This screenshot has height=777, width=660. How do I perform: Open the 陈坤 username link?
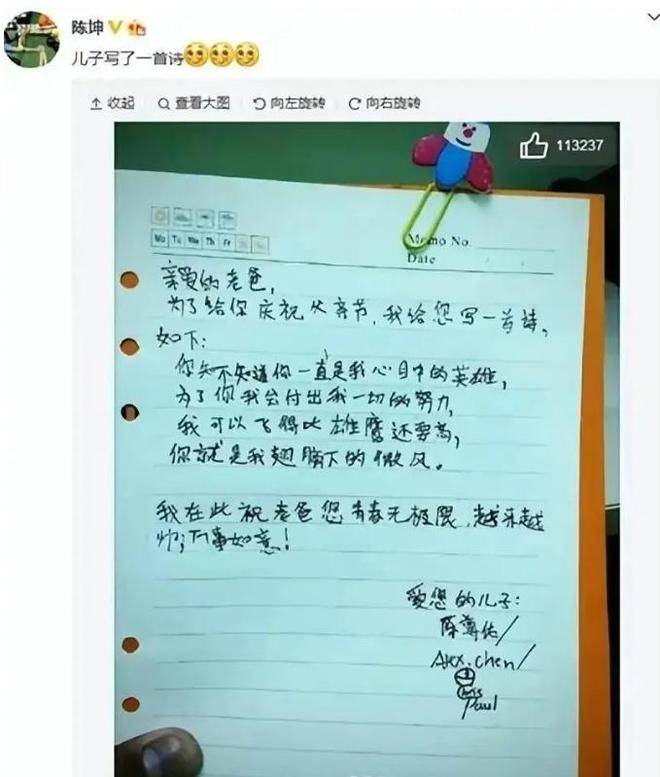coord(88,28)
